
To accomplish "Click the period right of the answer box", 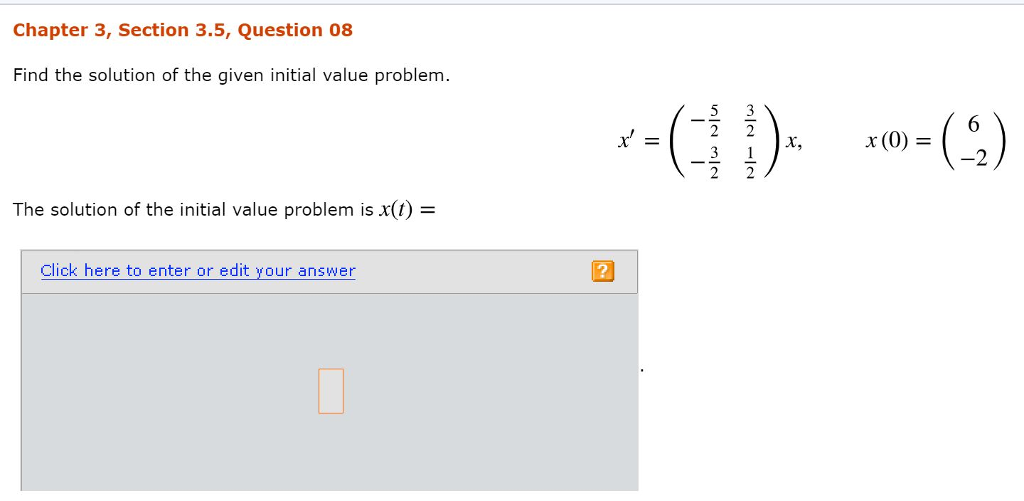I will (642, 371).
